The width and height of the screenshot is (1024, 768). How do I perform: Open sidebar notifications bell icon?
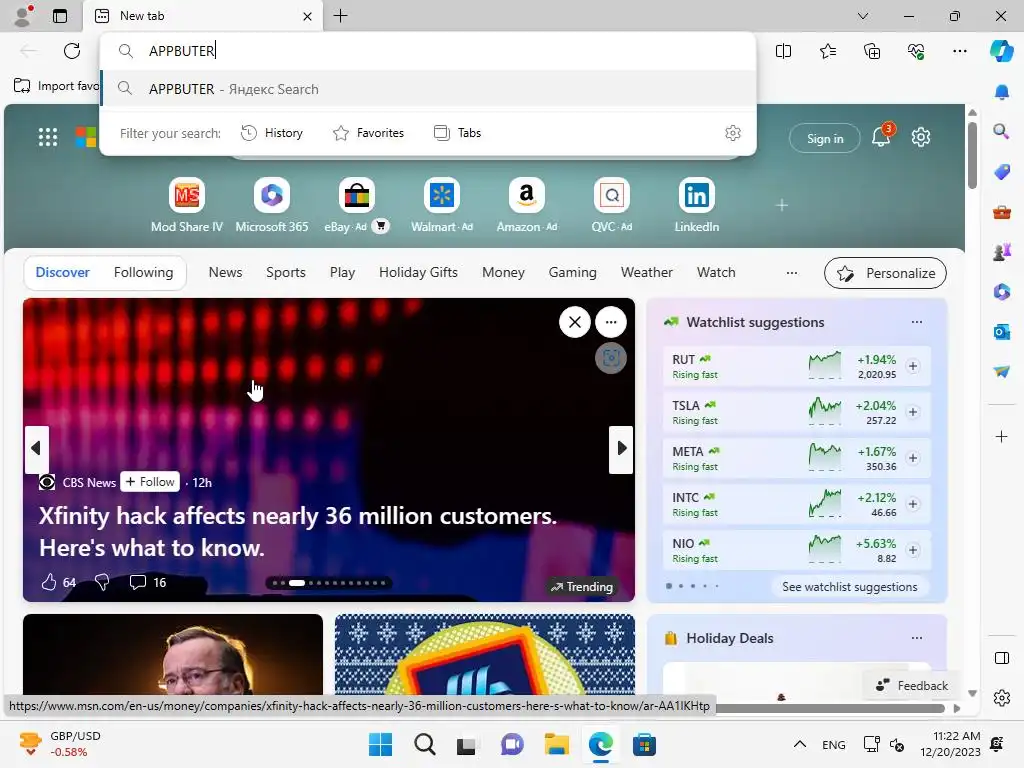(x=1001, y=92)
